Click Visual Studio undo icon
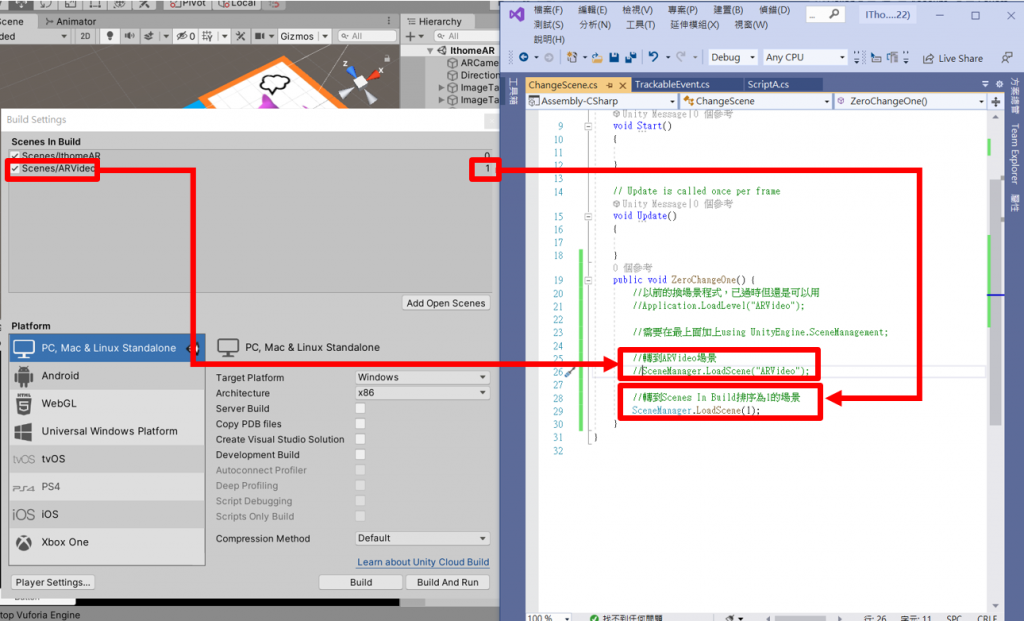Viewport: 1024px width, 621px height. (x=653, y=57)
